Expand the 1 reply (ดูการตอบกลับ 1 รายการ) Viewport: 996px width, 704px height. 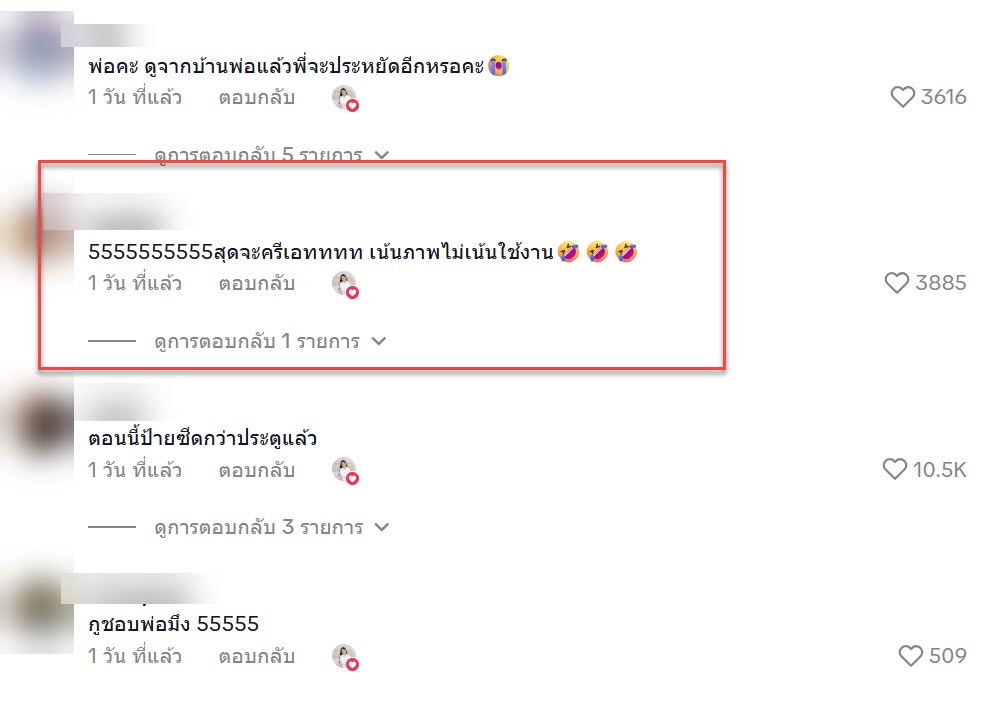270,341
